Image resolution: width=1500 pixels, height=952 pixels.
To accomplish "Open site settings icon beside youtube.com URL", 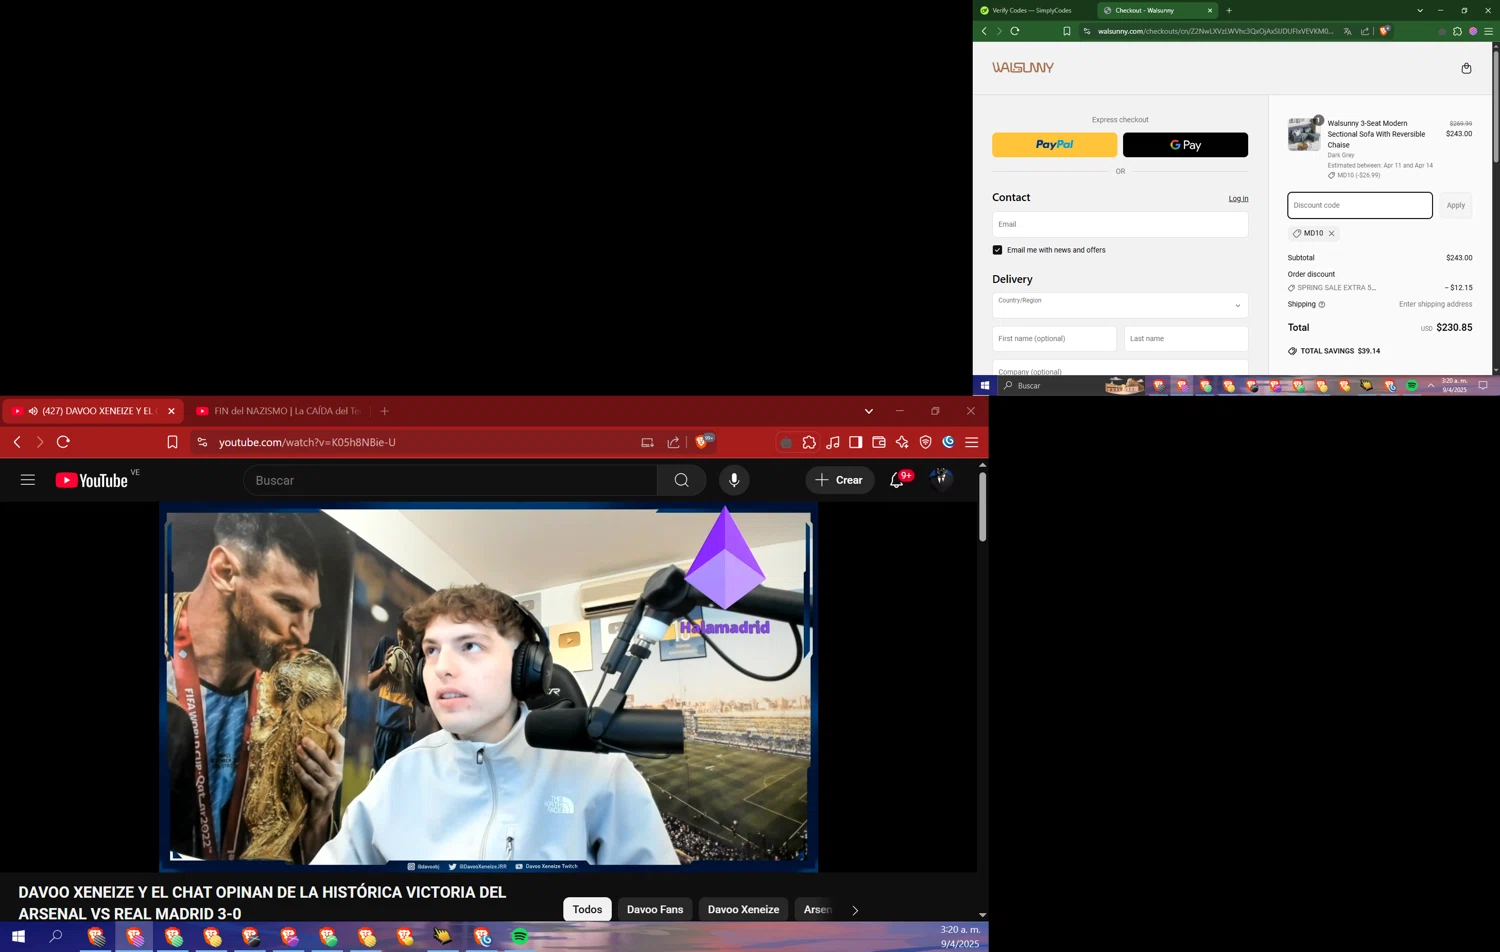I will click(x=202, y=442).
